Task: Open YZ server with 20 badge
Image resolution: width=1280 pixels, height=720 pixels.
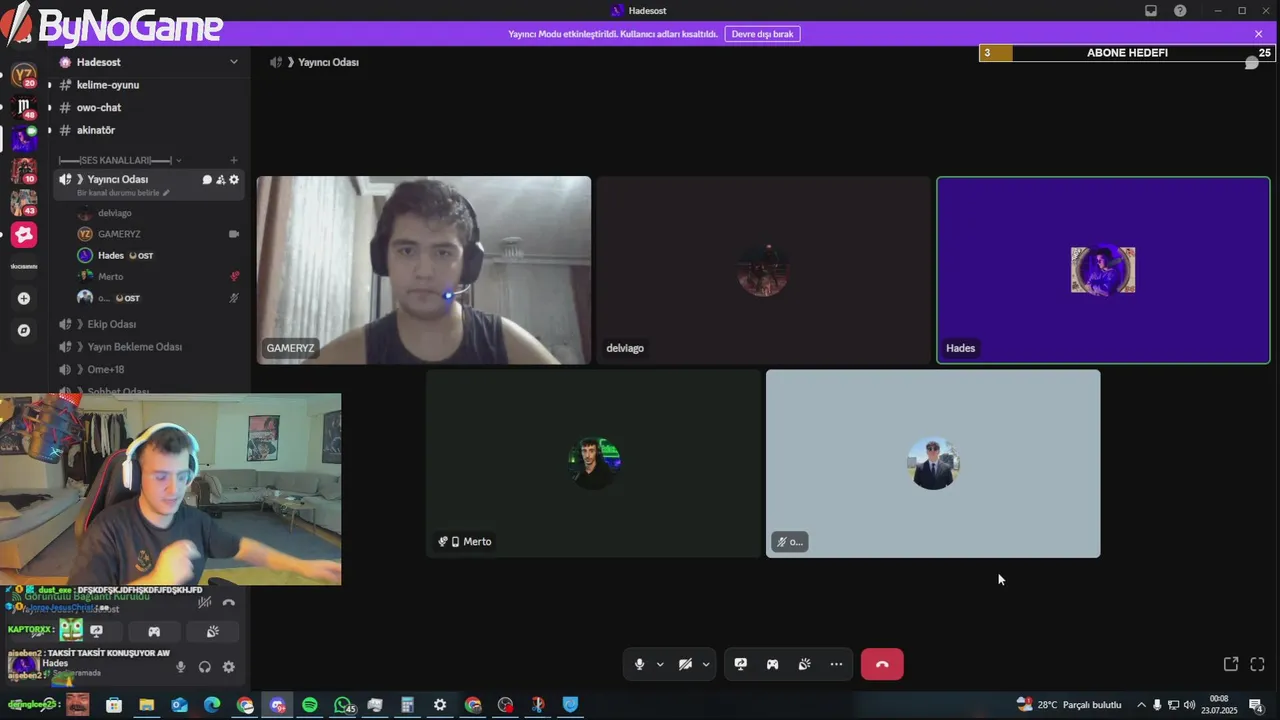Action: point(24,75)
